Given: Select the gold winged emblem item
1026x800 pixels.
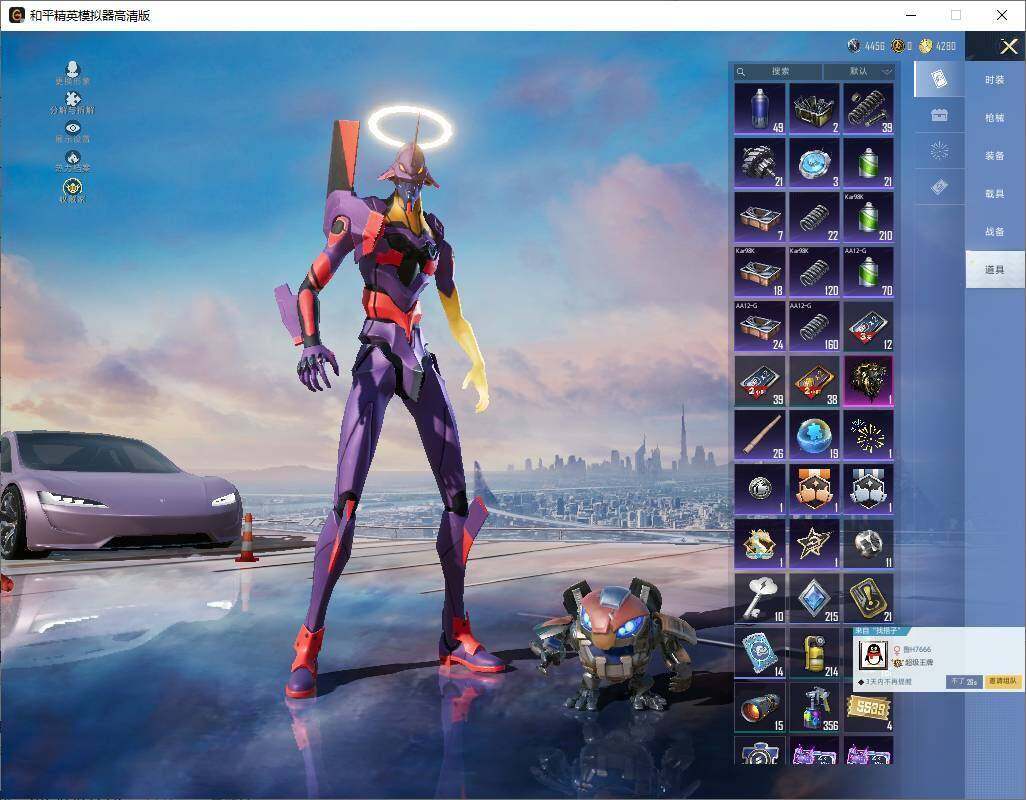Looking at the screenshot, I should tap(760, 544).
